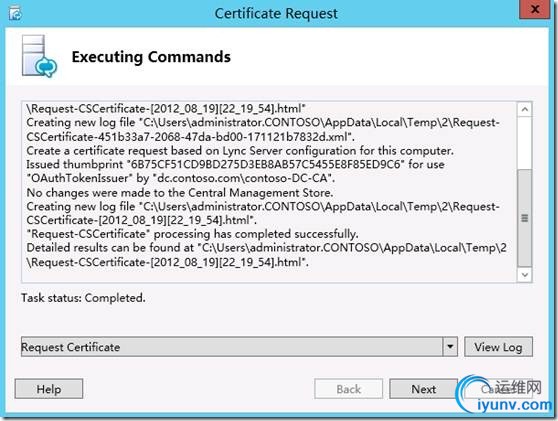
Task: Click 'No changes were made to the Central Management Store.'
Action: pos(180,193)
